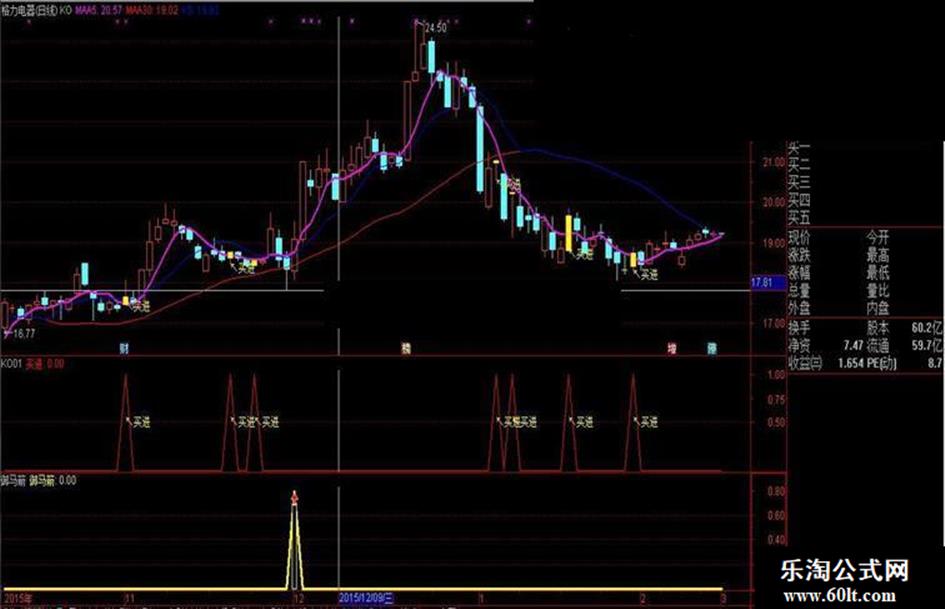Image resolution: width=945 pixels, height=609 pixels.
Task: Click the 股本 value 60.2亿
Action: 926,328
